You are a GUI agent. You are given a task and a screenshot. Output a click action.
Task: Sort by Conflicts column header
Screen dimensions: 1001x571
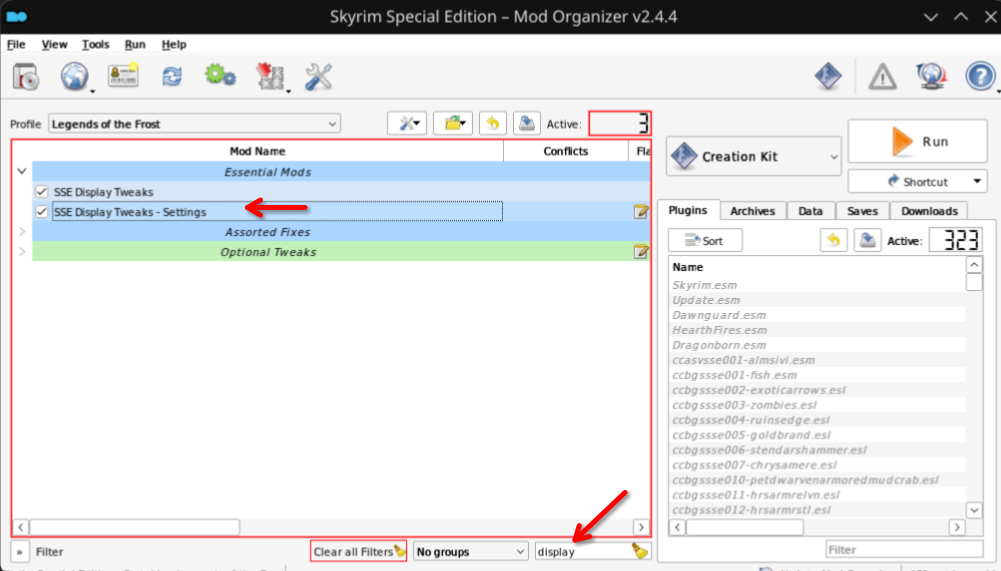tap(566, 151)
